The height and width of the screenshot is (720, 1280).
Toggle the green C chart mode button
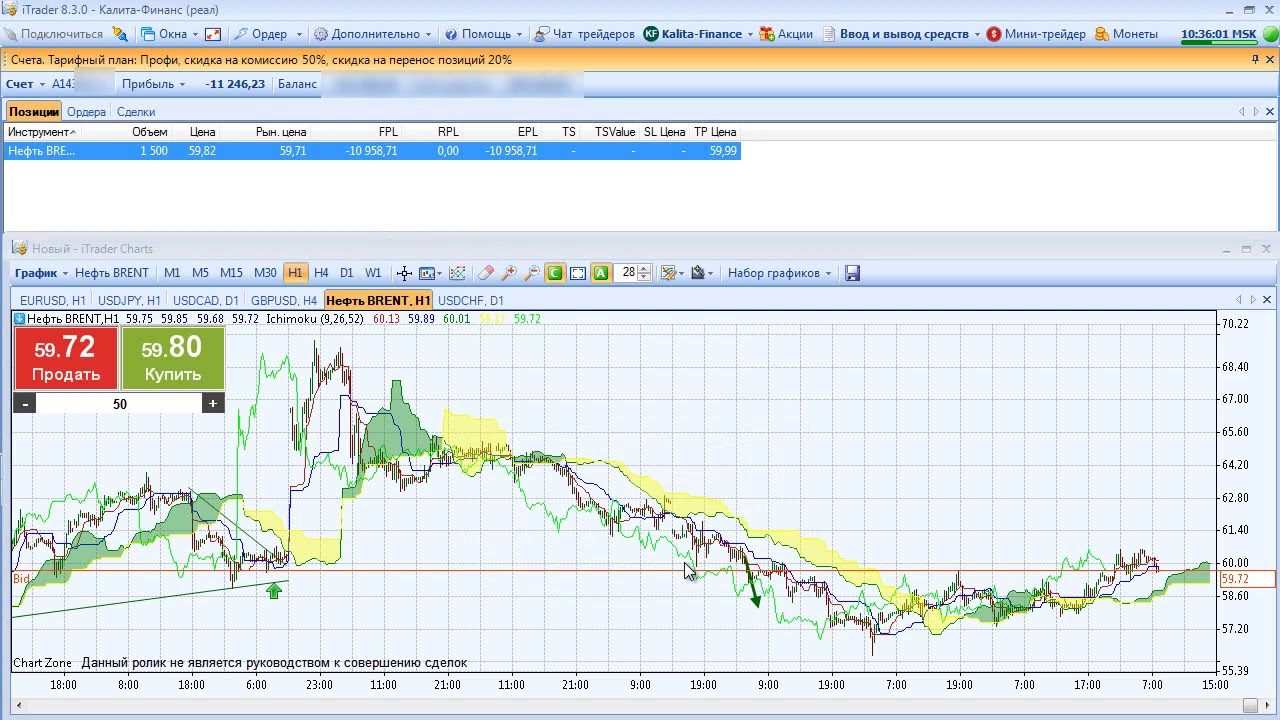pyautogui.click(x=555, y=273)
